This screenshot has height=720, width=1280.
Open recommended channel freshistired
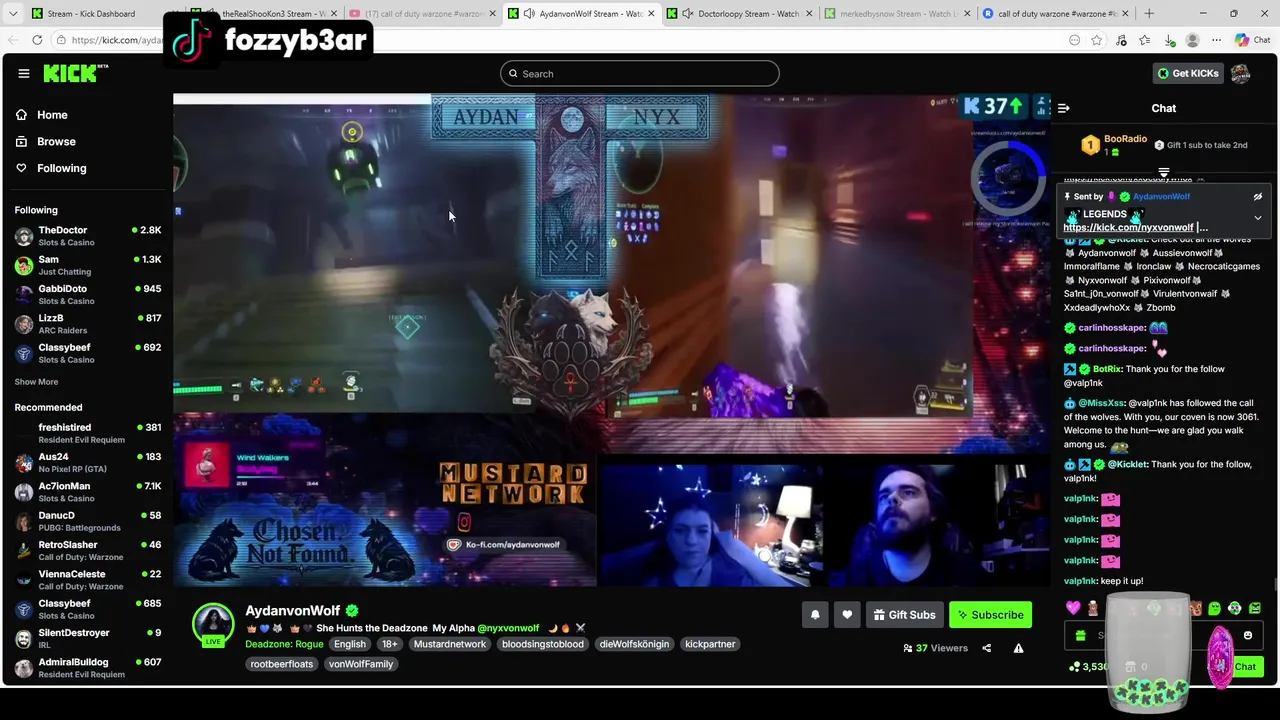(x=88, y=433)
